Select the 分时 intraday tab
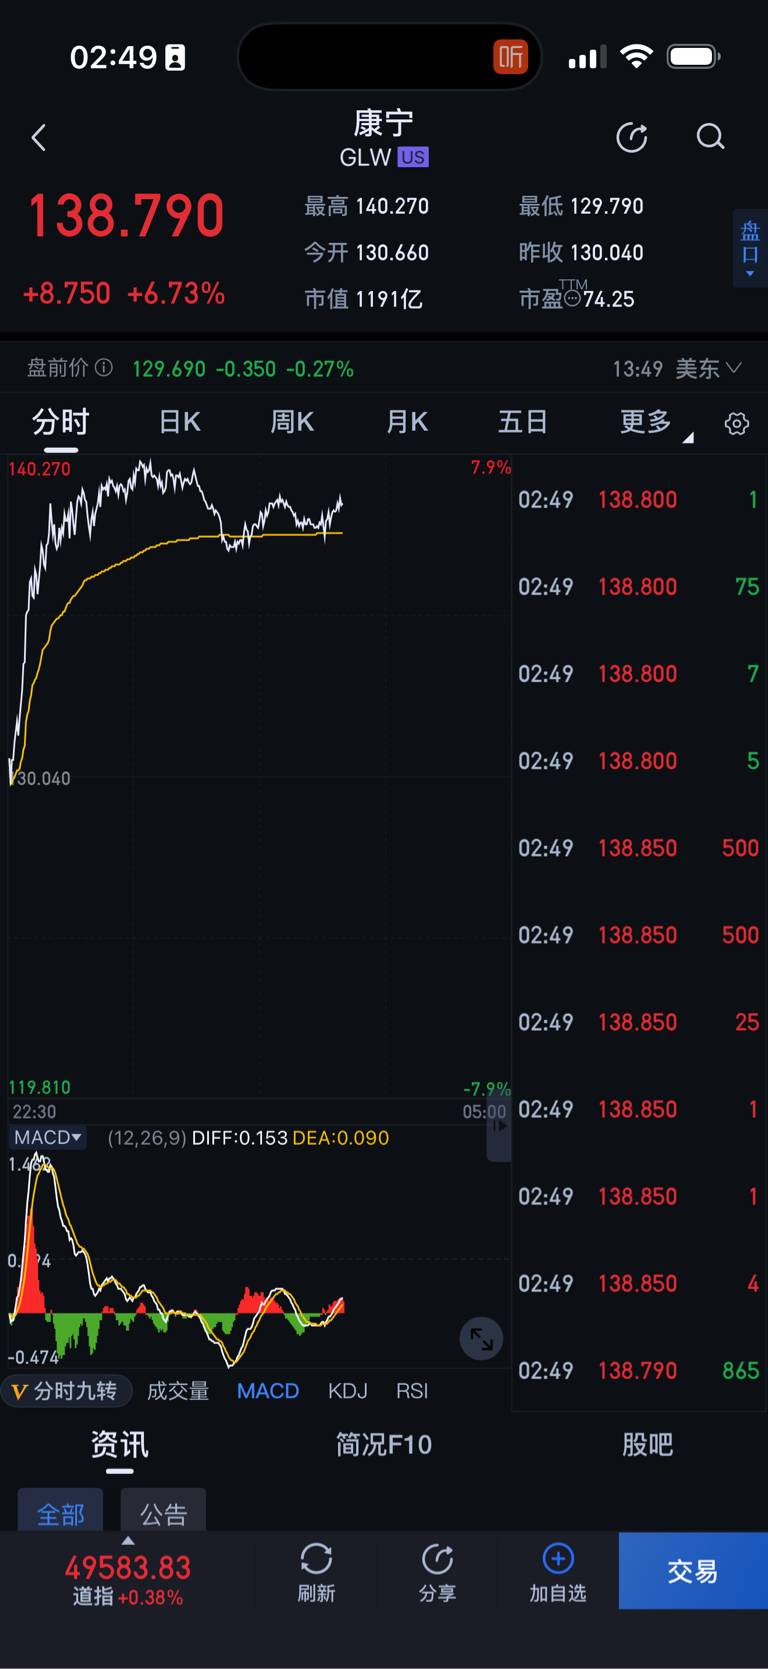This screenshot has height=1669, width=768. coord(61,422)
